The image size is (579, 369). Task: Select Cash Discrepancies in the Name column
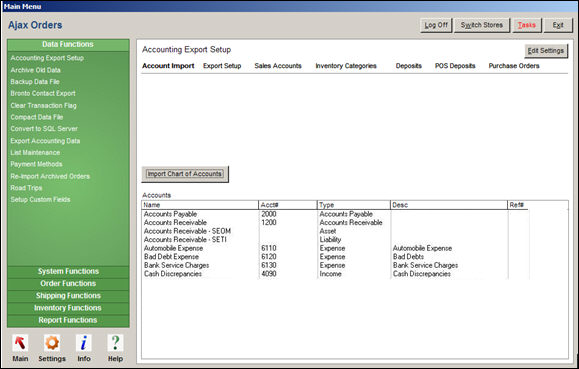coord(173,274)
